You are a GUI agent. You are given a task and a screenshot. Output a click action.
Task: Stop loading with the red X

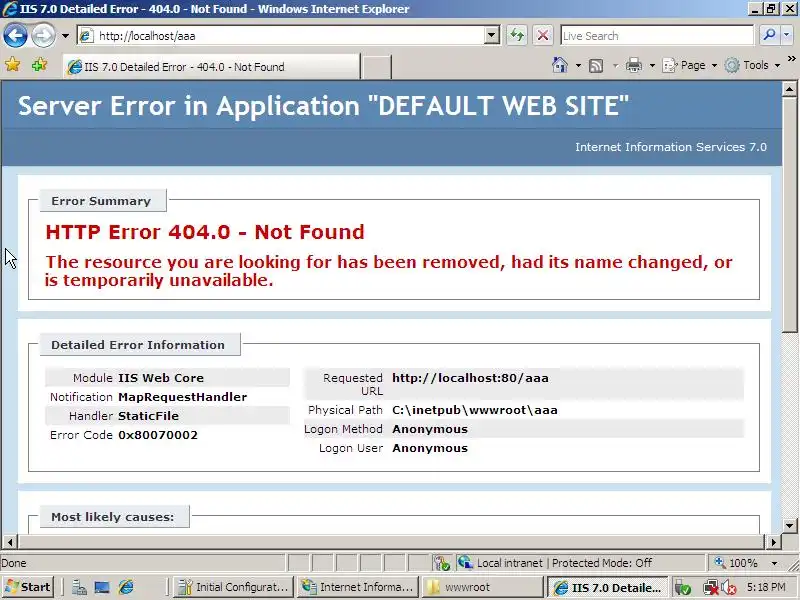click(543, 36)
